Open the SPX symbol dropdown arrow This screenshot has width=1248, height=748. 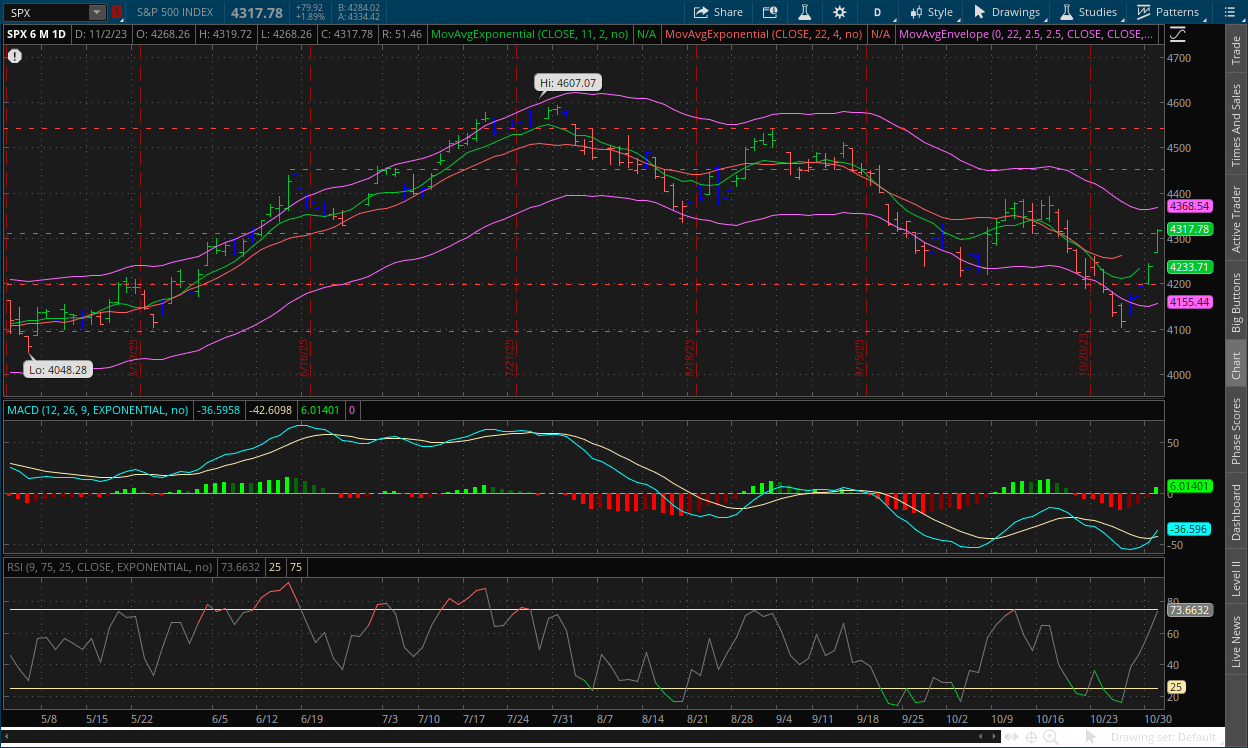[x=96, y=12]
